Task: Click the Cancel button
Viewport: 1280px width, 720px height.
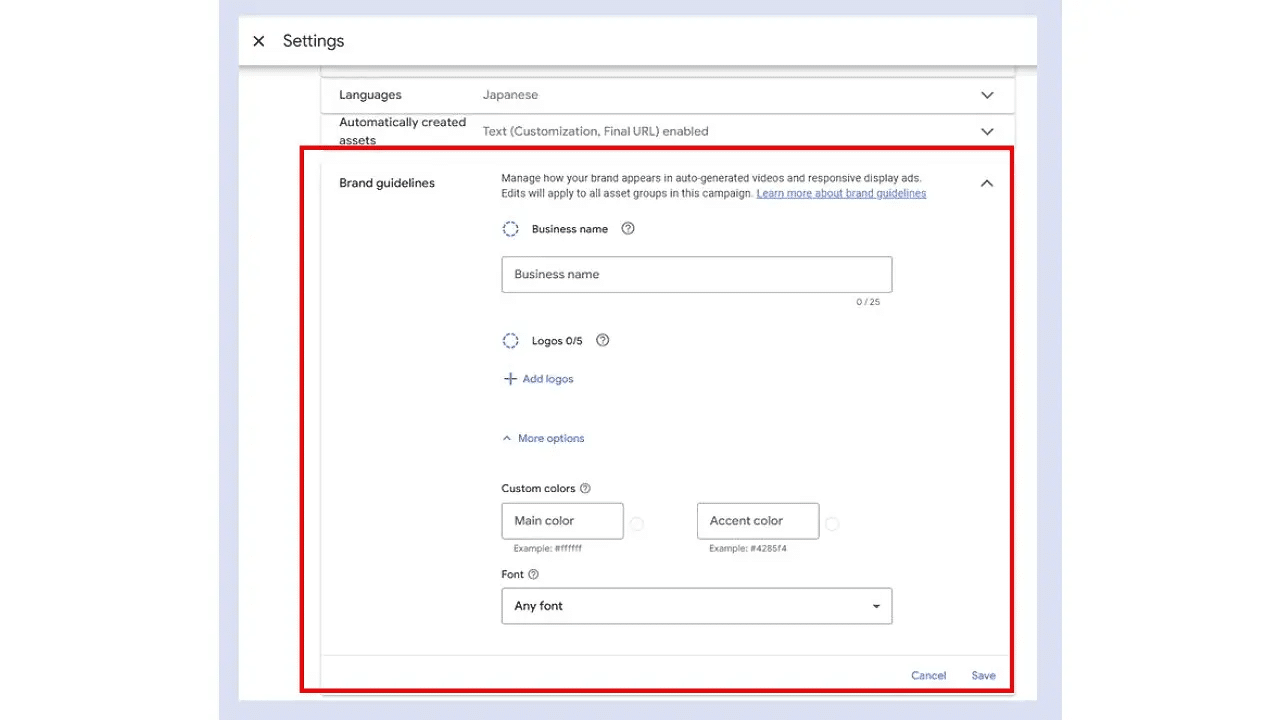Action: [x=928, y=676]
